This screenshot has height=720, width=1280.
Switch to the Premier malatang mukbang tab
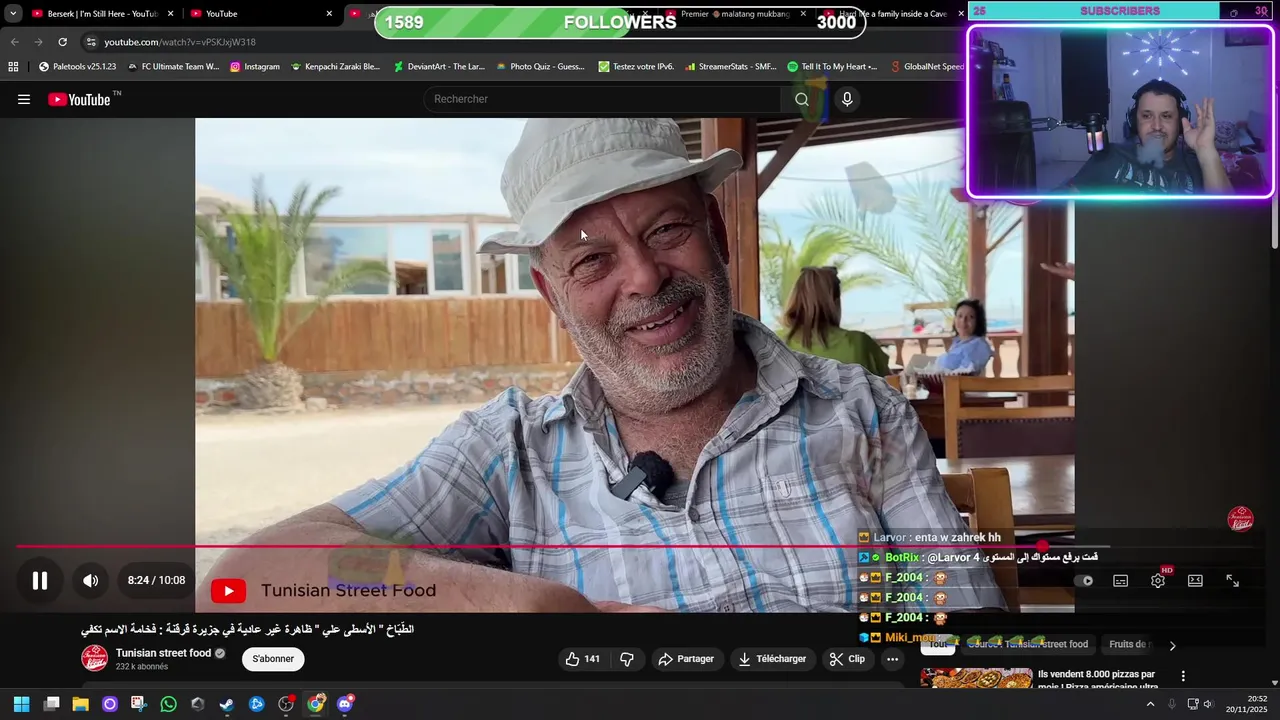736,14
